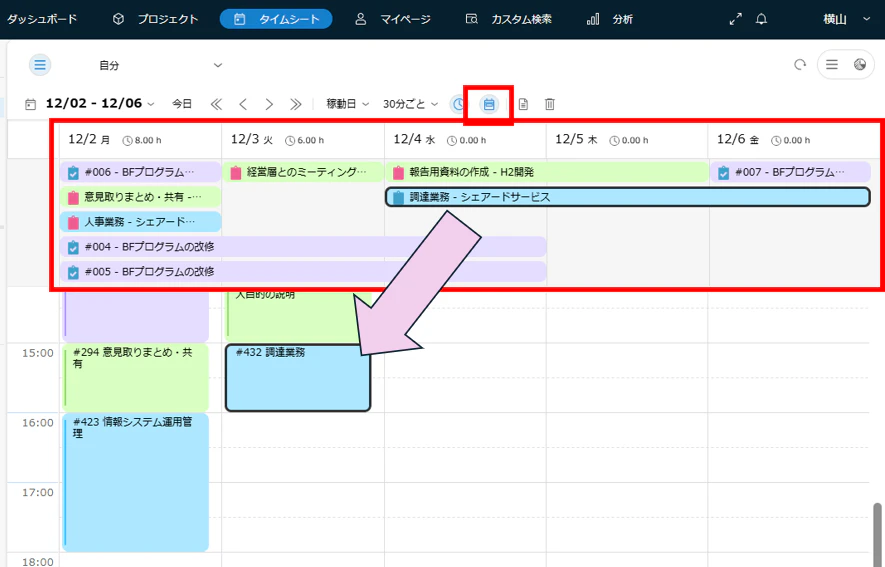Click checked clipboard icon on #007 task
This screenshot has width=885, height=567.
[x=723, y=173]
